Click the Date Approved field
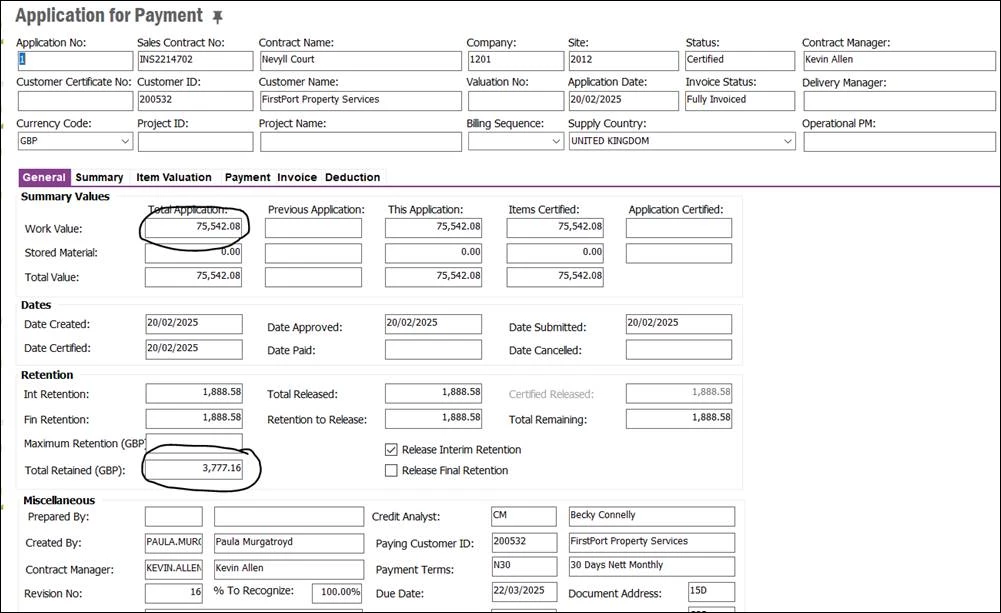1001x613 pixels. pos(433,324)
